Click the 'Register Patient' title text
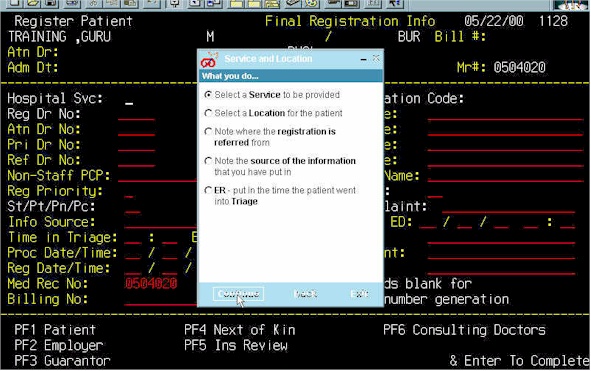The image size is (591, 371). click(73, 21)
